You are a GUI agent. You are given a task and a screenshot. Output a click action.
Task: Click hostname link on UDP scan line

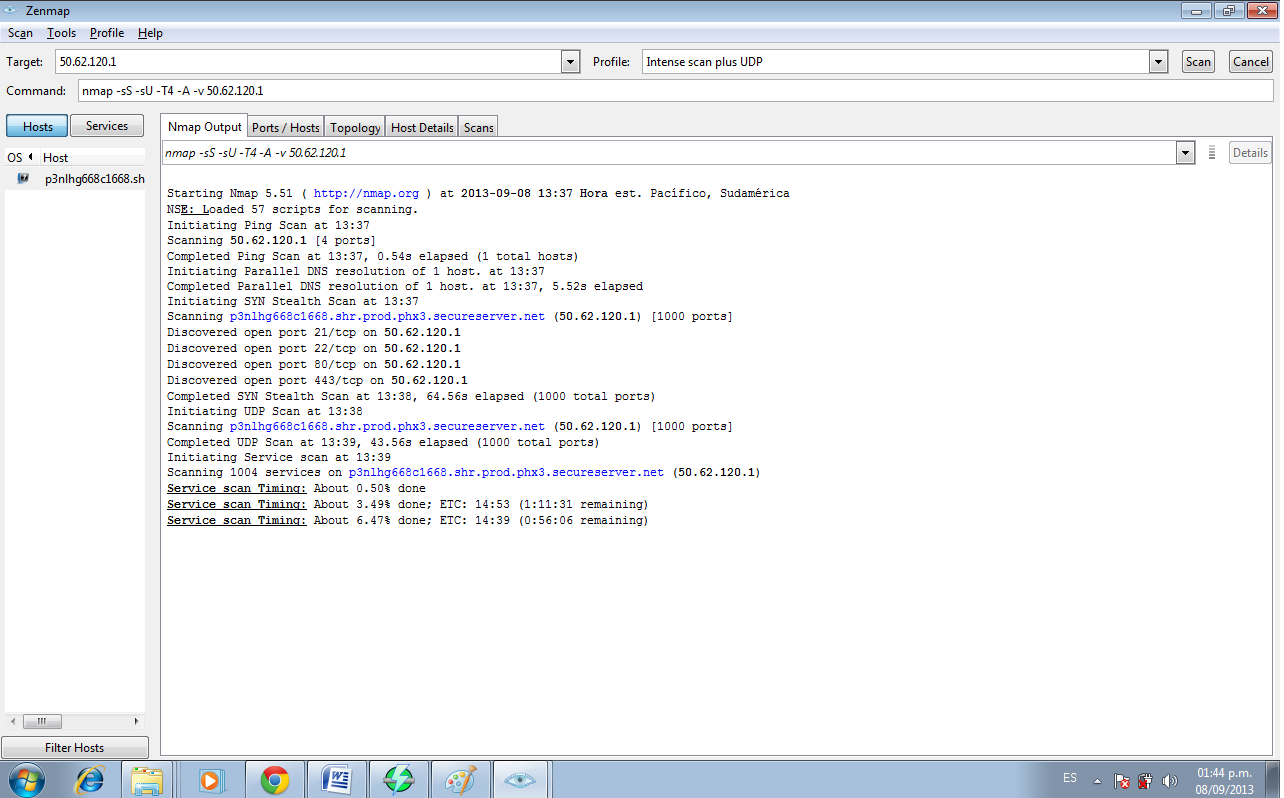tap(387, 427)
